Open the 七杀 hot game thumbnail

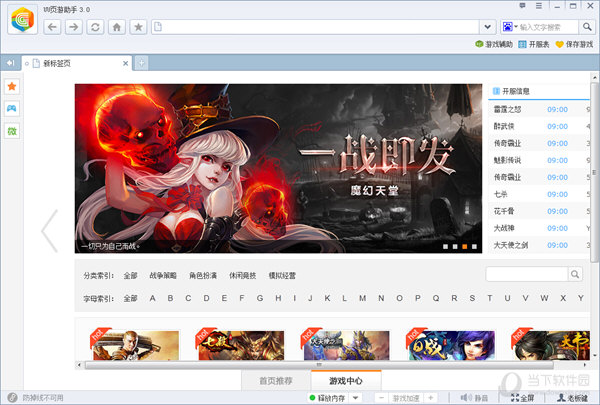click(x=241, y=345)
